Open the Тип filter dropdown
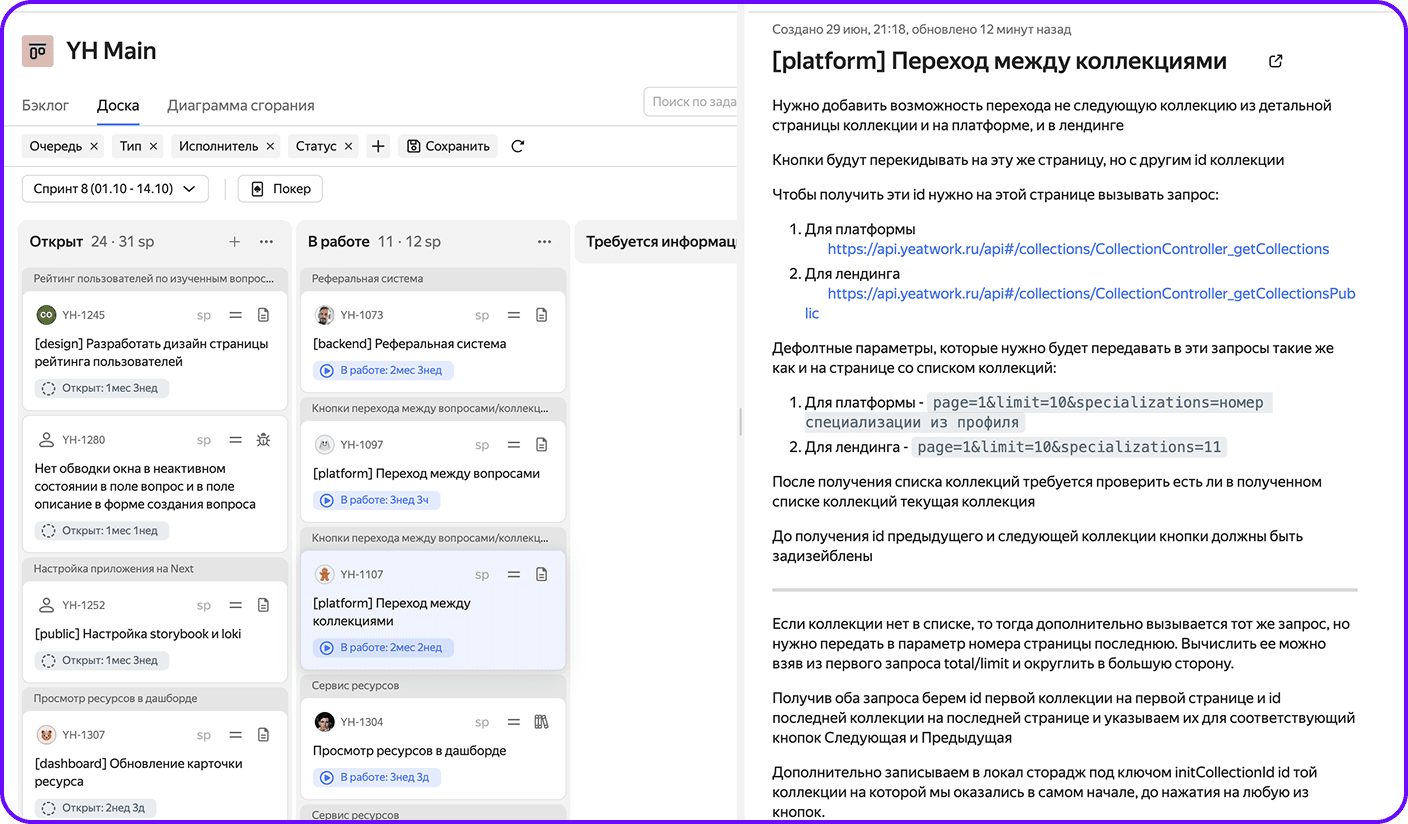The height and width of the screenshot is (824, 1408). (130, 146)
